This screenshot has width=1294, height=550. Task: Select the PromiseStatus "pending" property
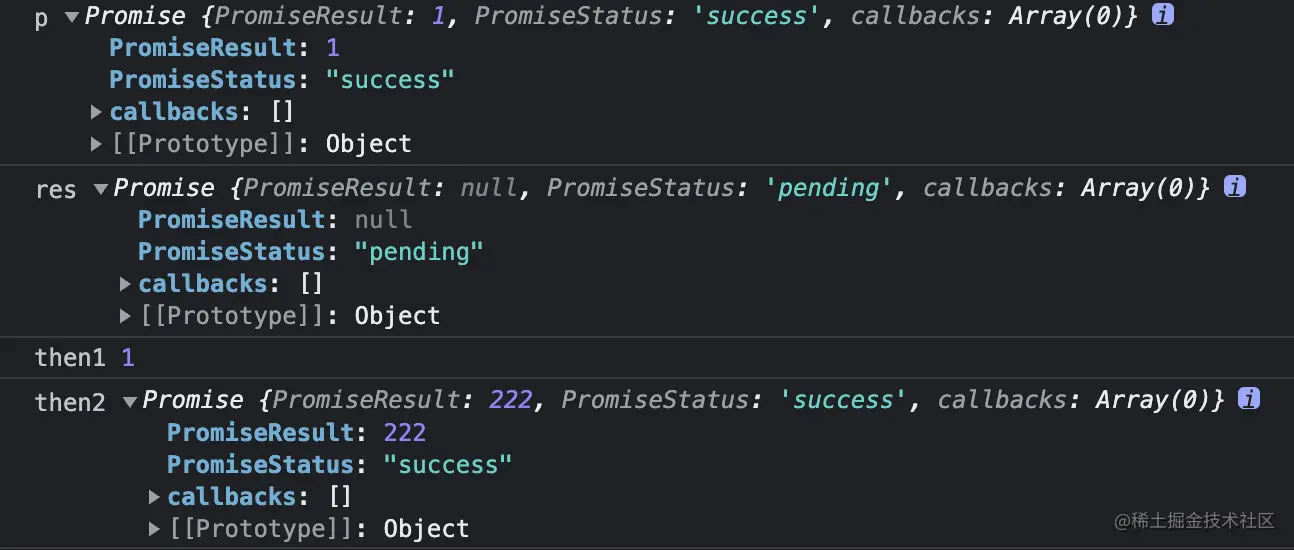pyautogui.click(x=310, y=251)
